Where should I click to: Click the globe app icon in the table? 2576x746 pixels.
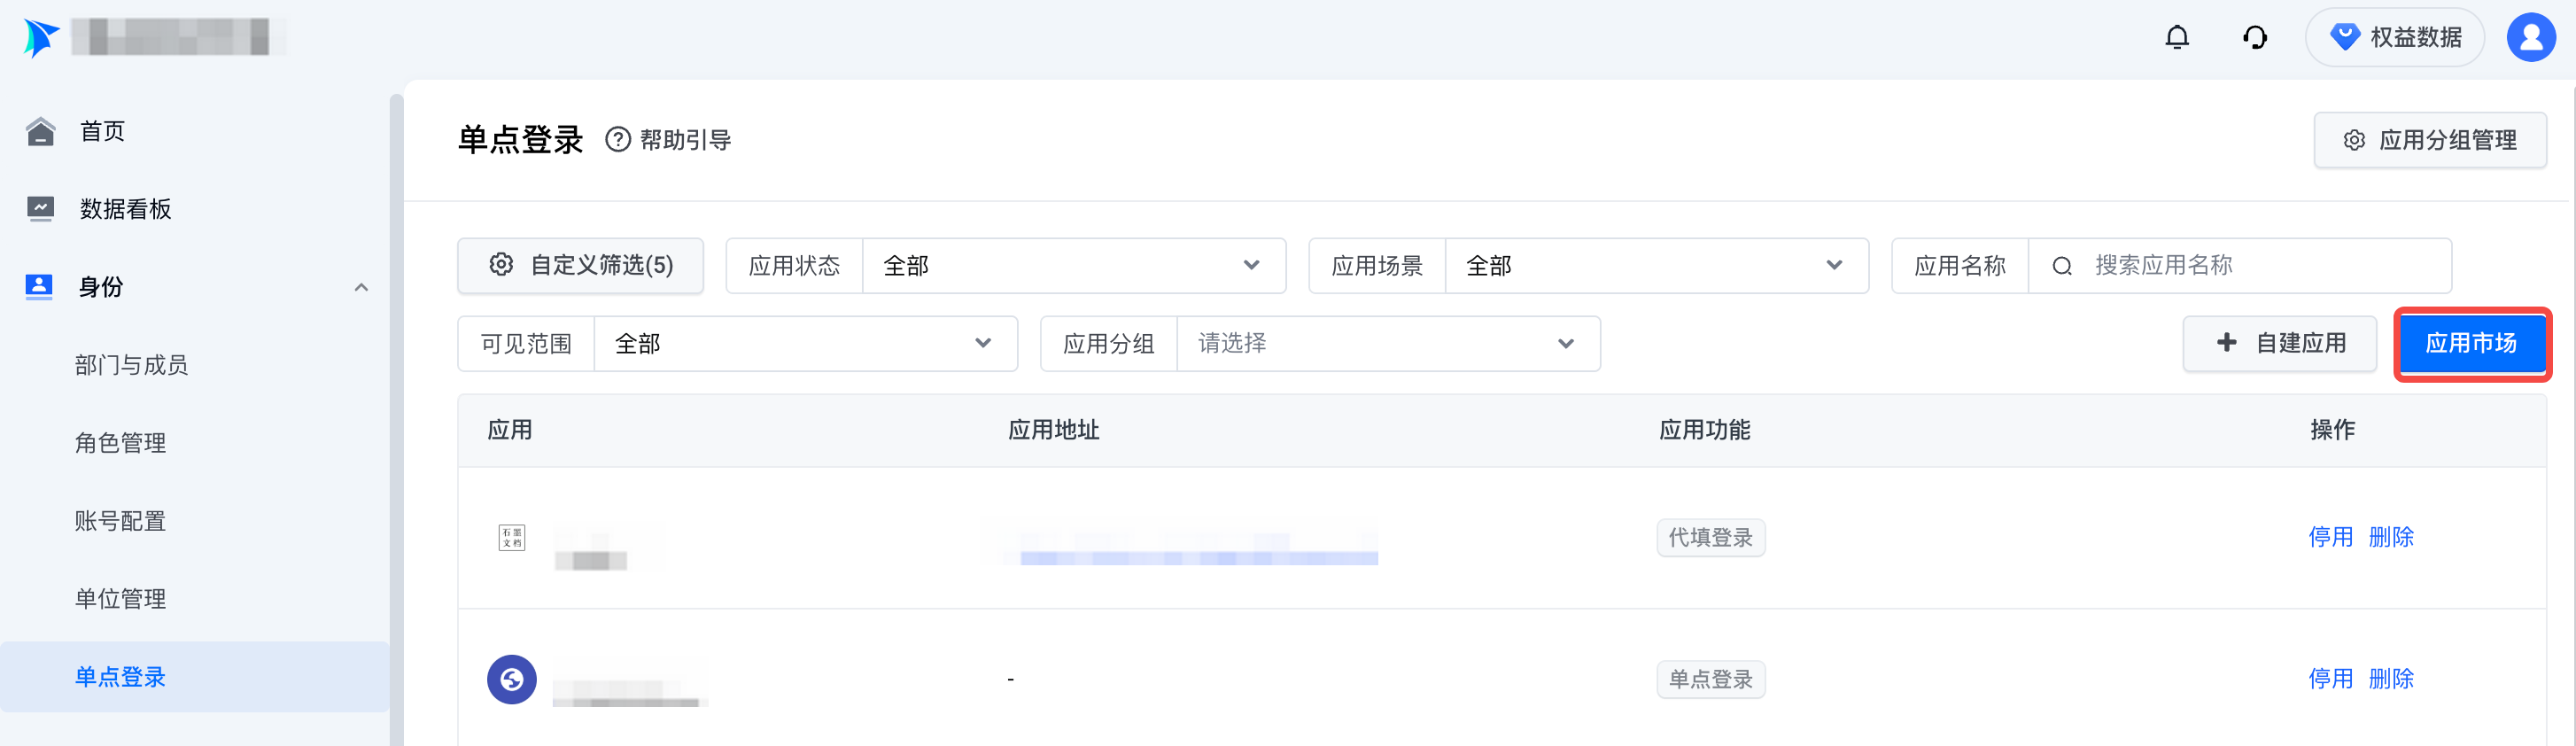pyautogui.click(x=511, y=680)
